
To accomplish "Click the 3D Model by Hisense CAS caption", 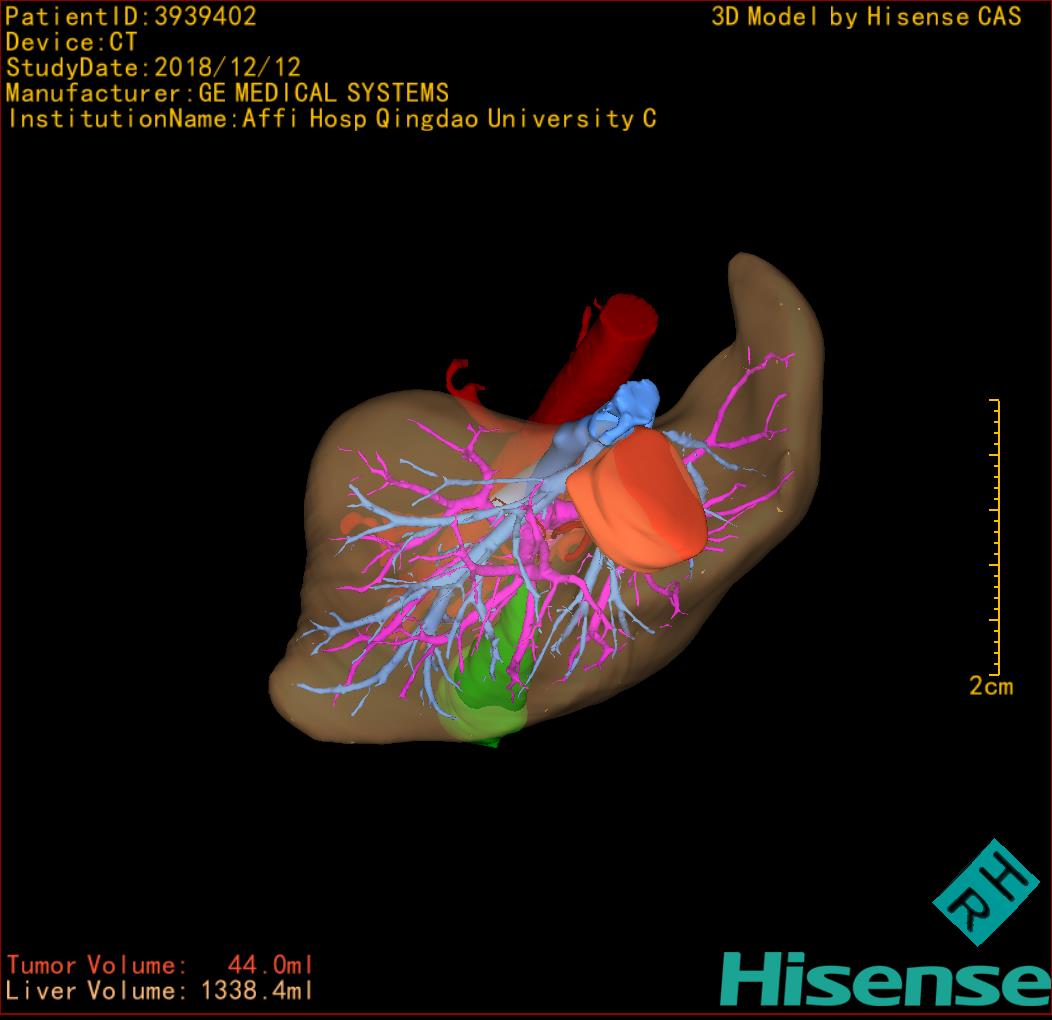I will (x=866, y=17).
